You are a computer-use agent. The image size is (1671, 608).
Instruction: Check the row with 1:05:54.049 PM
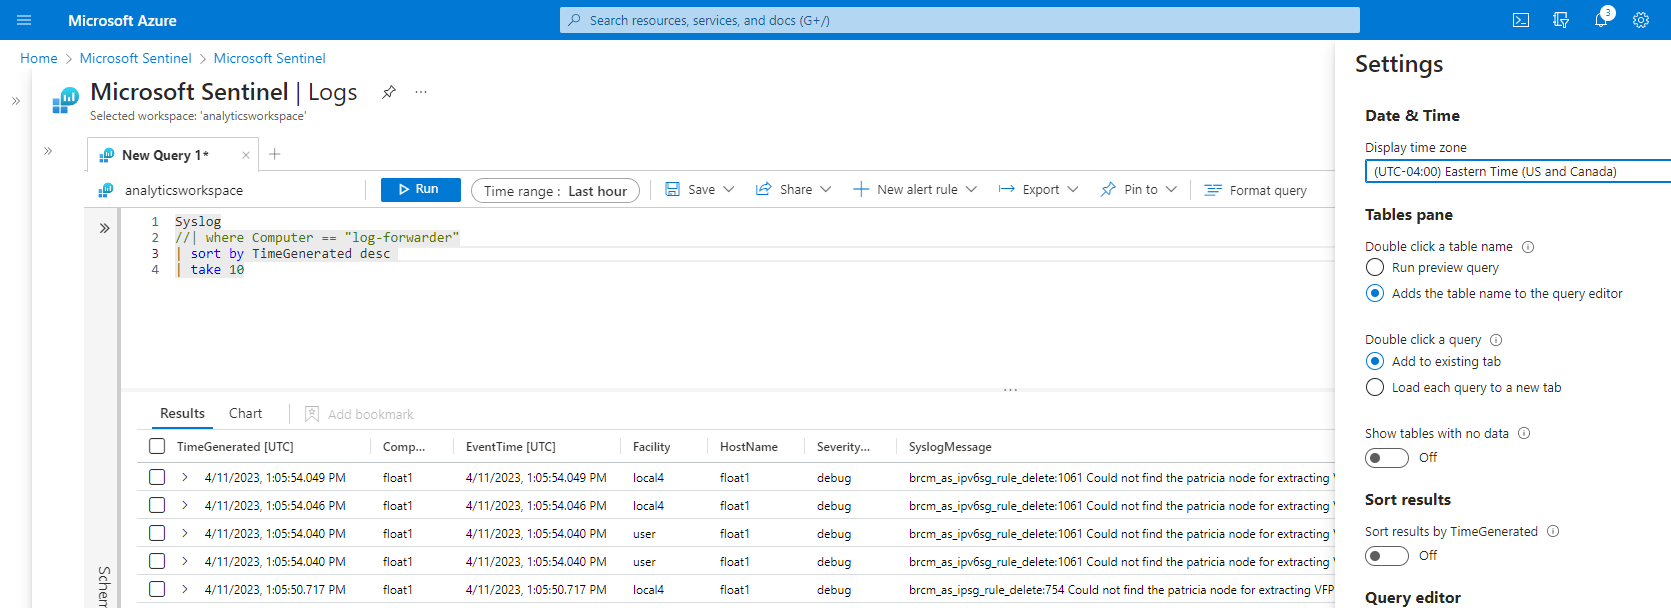tap(157, 477)
